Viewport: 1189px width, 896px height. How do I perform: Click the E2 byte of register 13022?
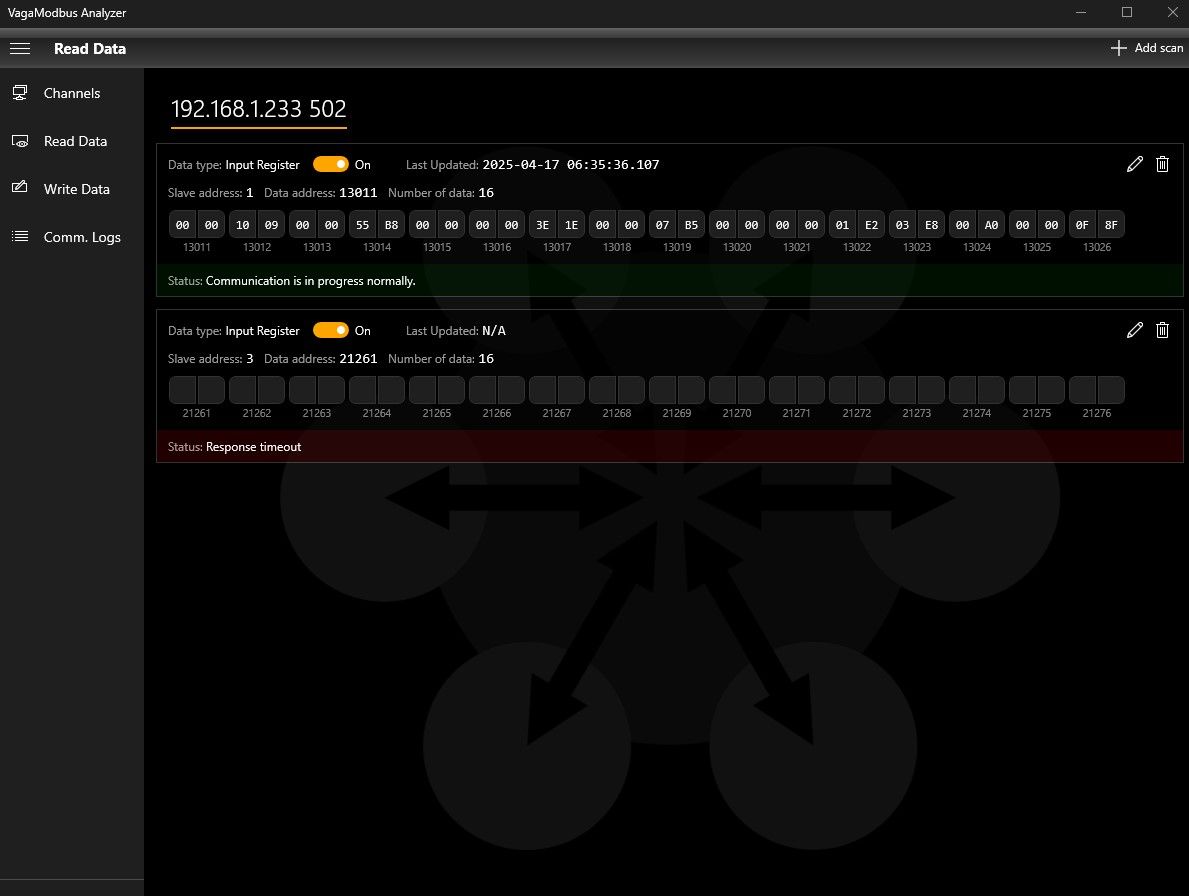[x=871, y=225]
